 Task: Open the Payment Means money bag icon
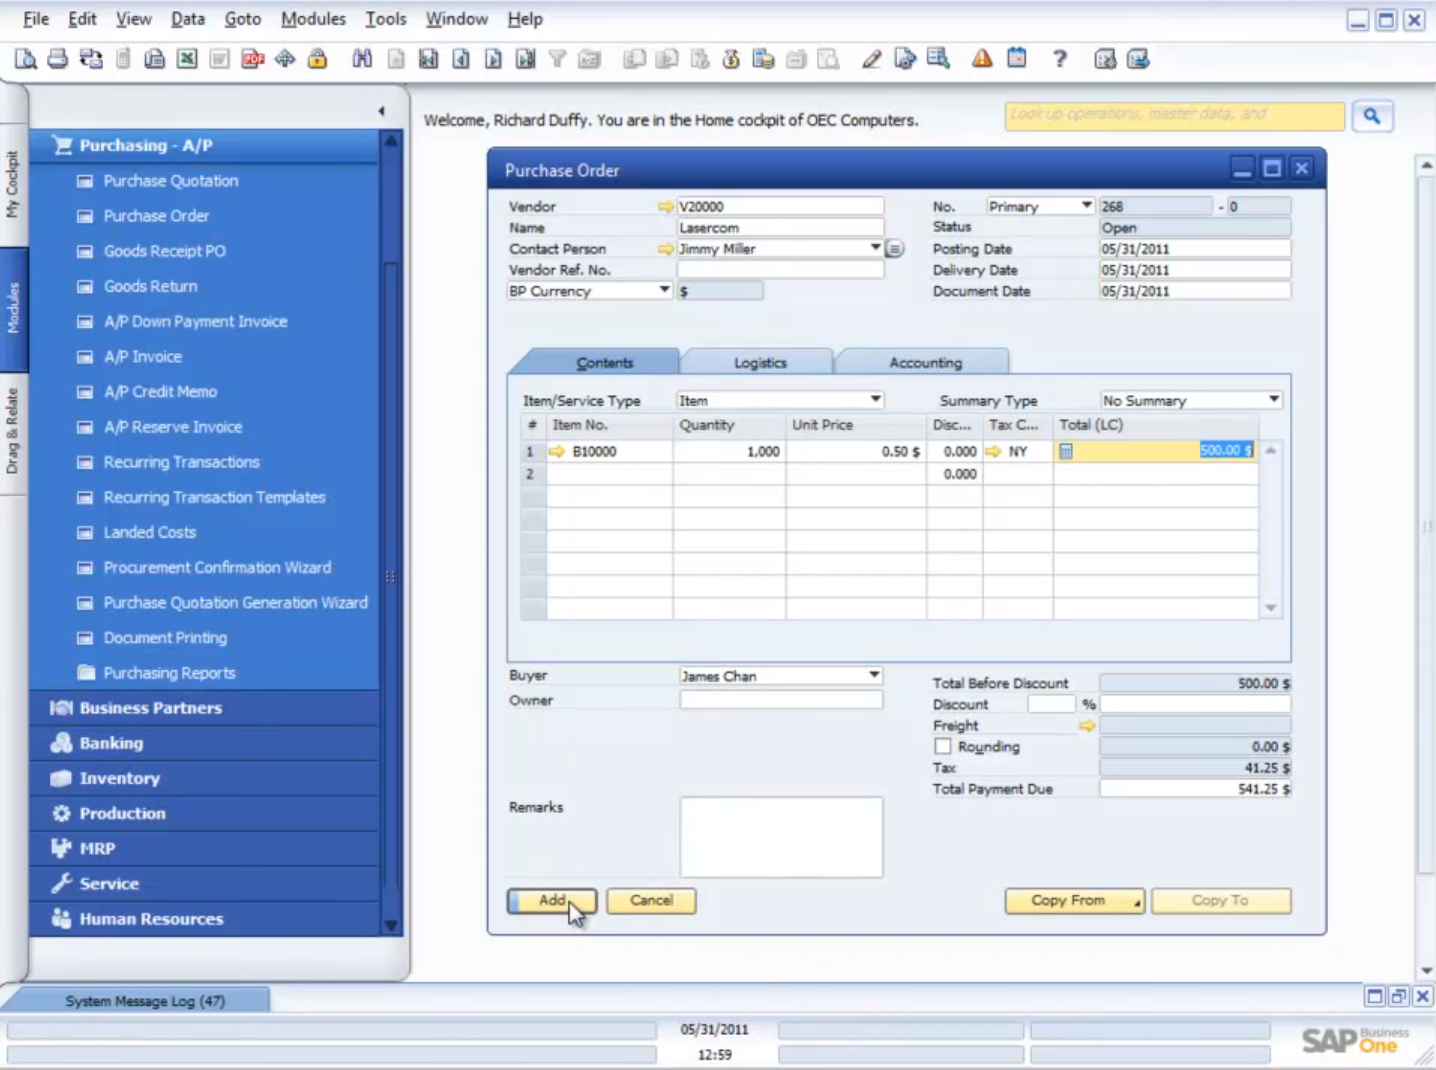click(x=731, y=58)
